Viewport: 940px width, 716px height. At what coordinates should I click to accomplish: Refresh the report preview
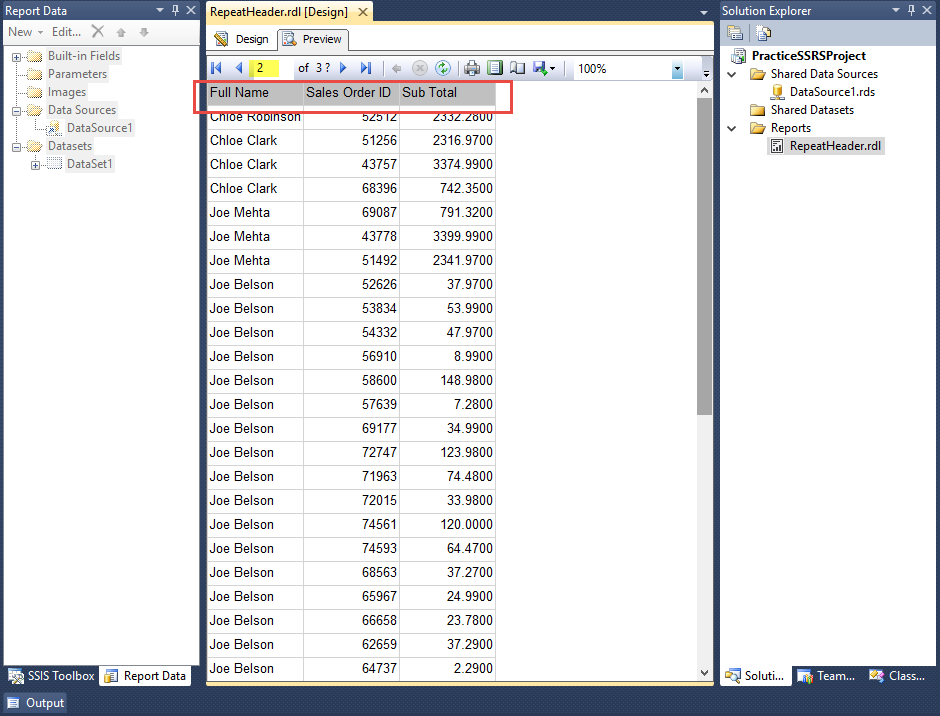[x=442, y=68]
